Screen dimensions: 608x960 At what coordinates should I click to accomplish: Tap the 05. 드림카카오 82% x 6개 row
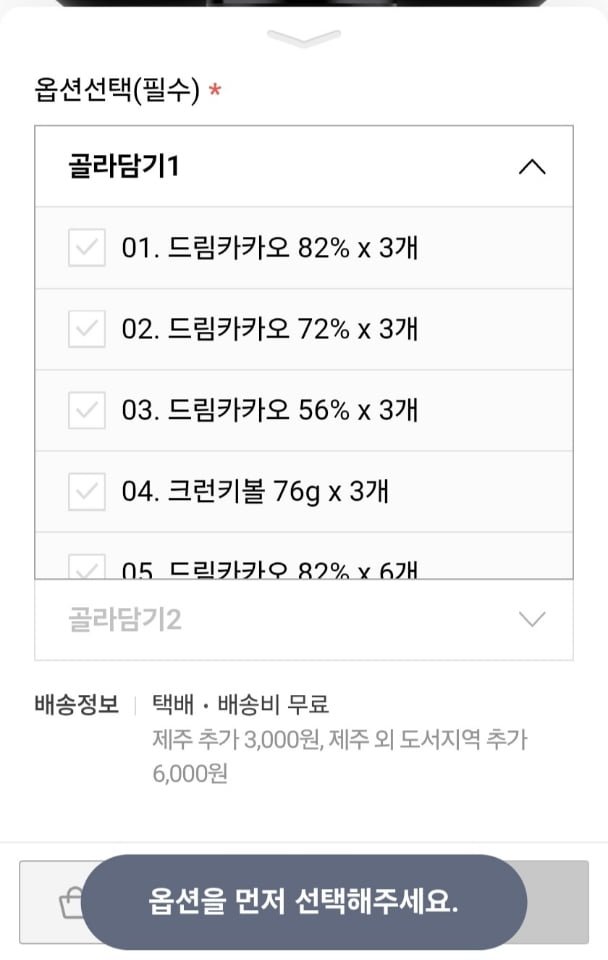click(270, 569)
